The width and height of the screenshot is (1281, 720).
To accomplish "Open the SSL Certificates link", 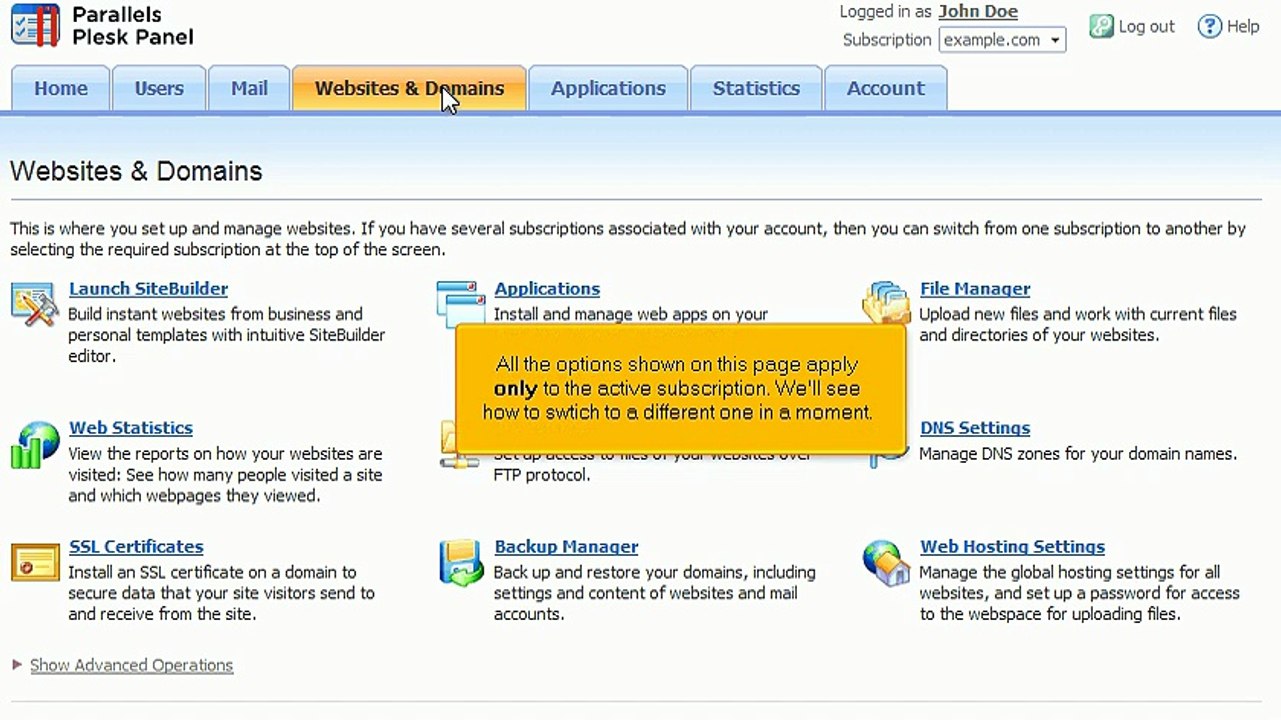I will pyautogui.click(x=136, y=547).
